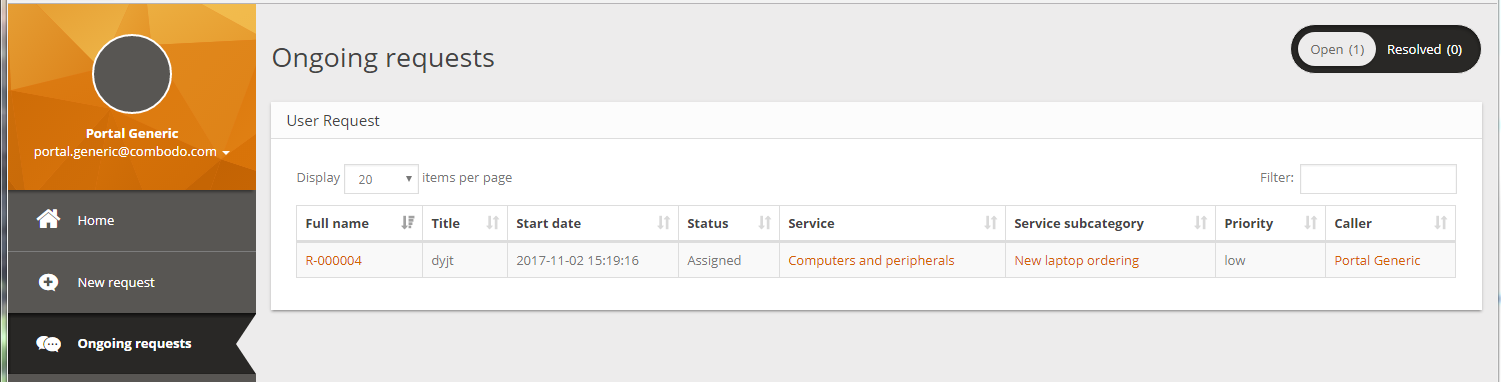Image resolution: width=1501 pixels, height=382 pixels.
Task: Sort by Full name using sort icon
Action: [x=407, y=223]
